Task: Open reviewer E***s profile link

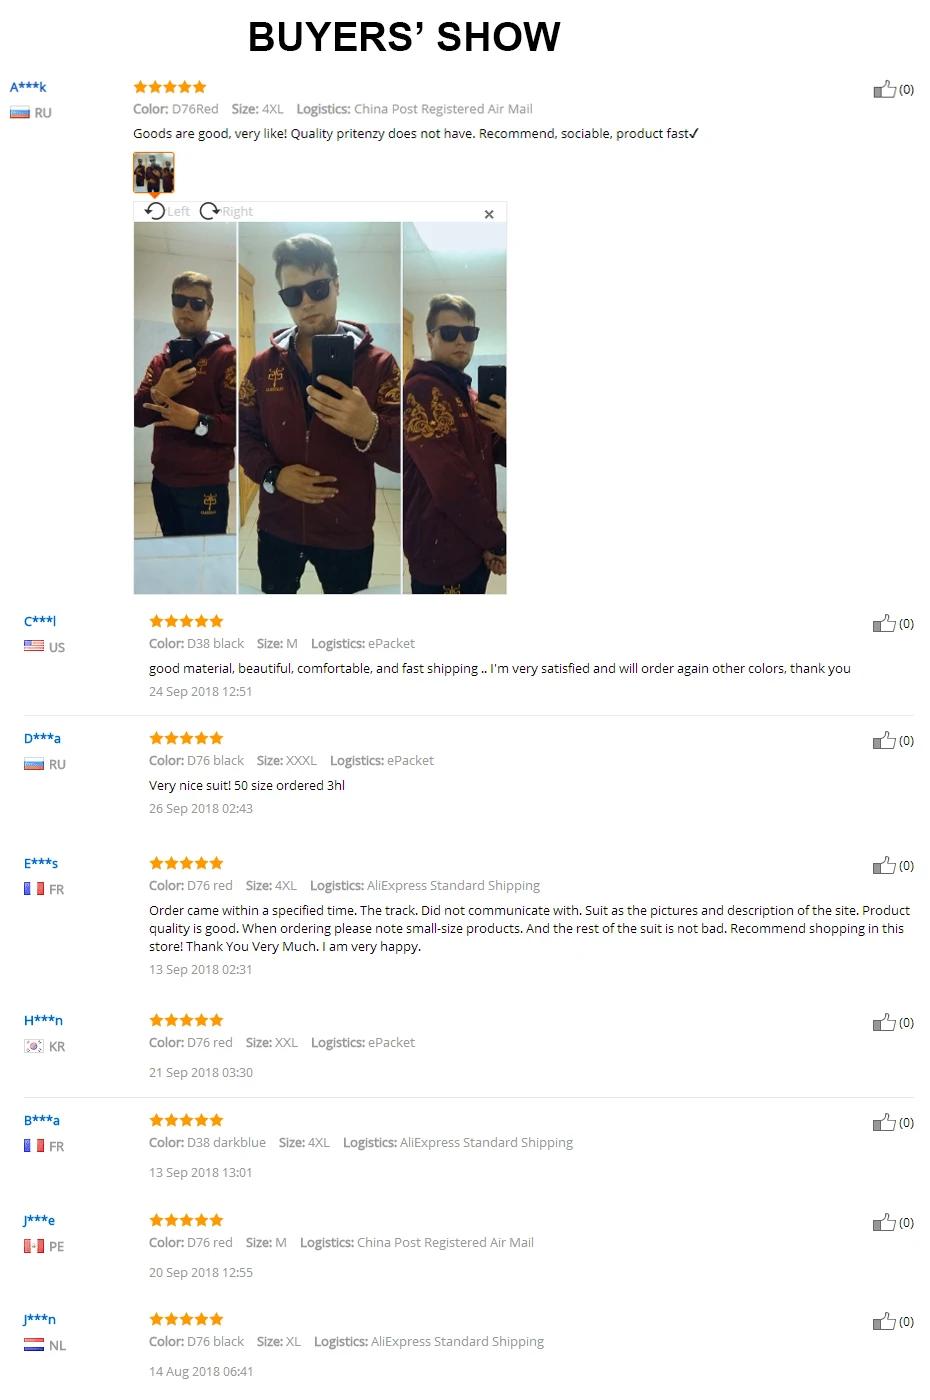Action: click(x=41, y=863)
